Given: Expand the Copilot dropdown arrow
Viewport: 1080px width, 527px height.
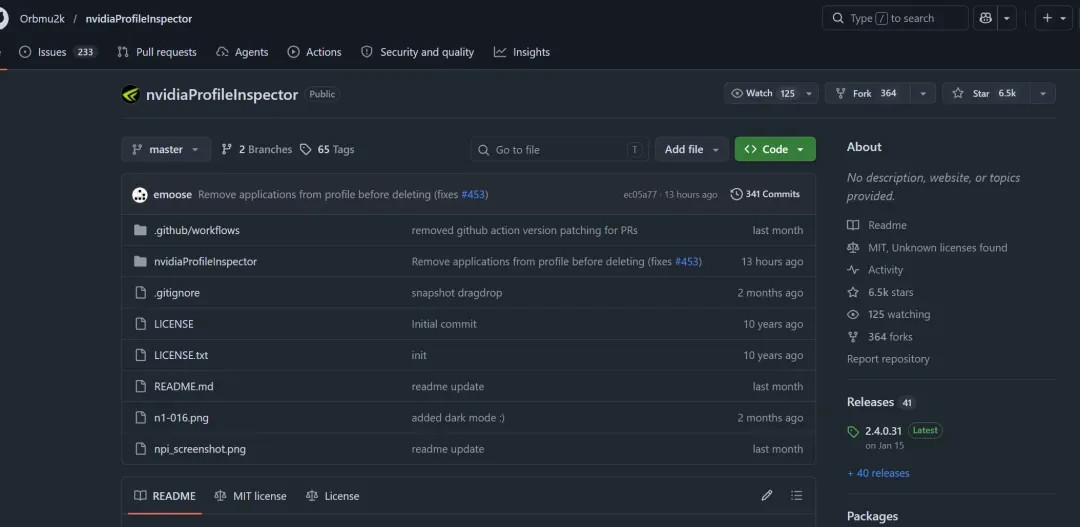Looking at the screenshot, I should click(1007, 19).
